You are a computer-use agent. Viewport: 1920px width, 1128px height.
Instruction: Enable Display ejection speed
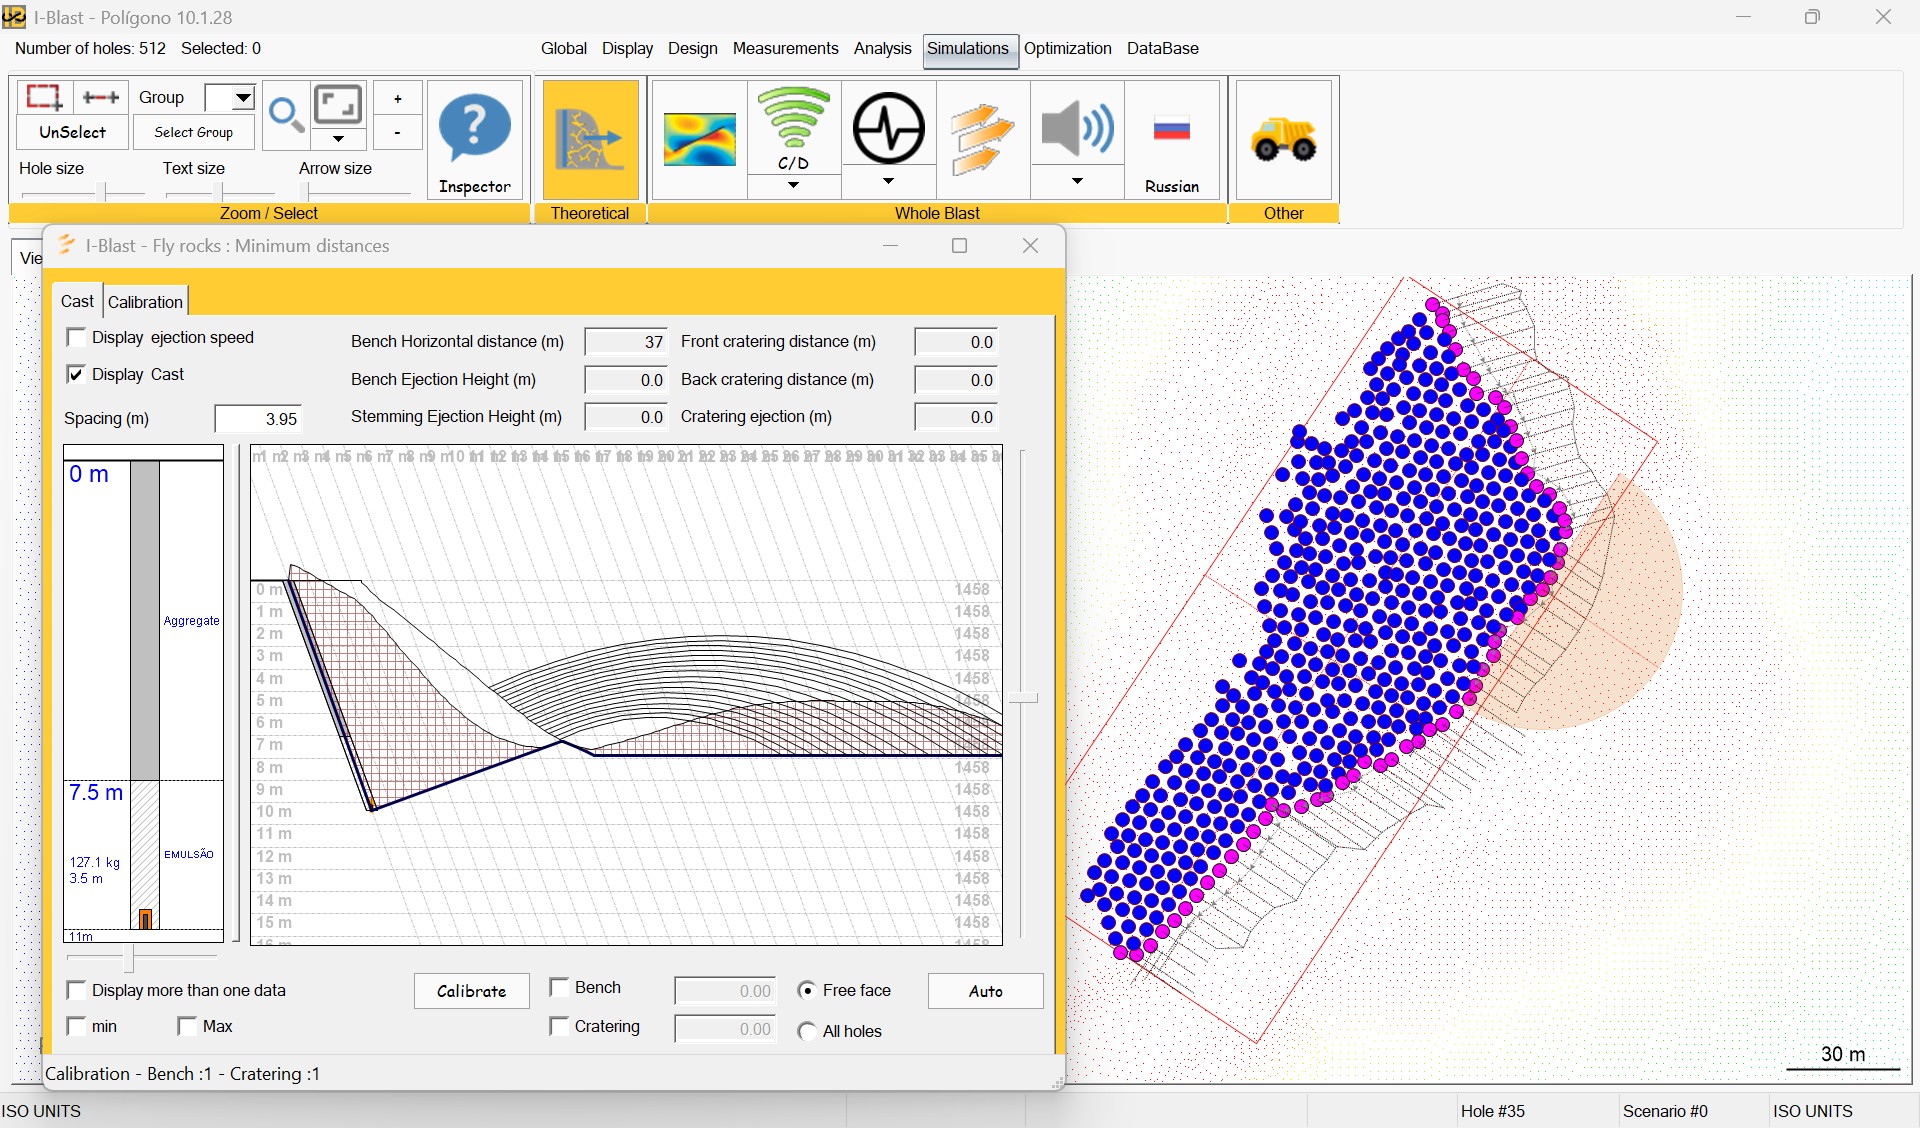[x=76, y=337]
